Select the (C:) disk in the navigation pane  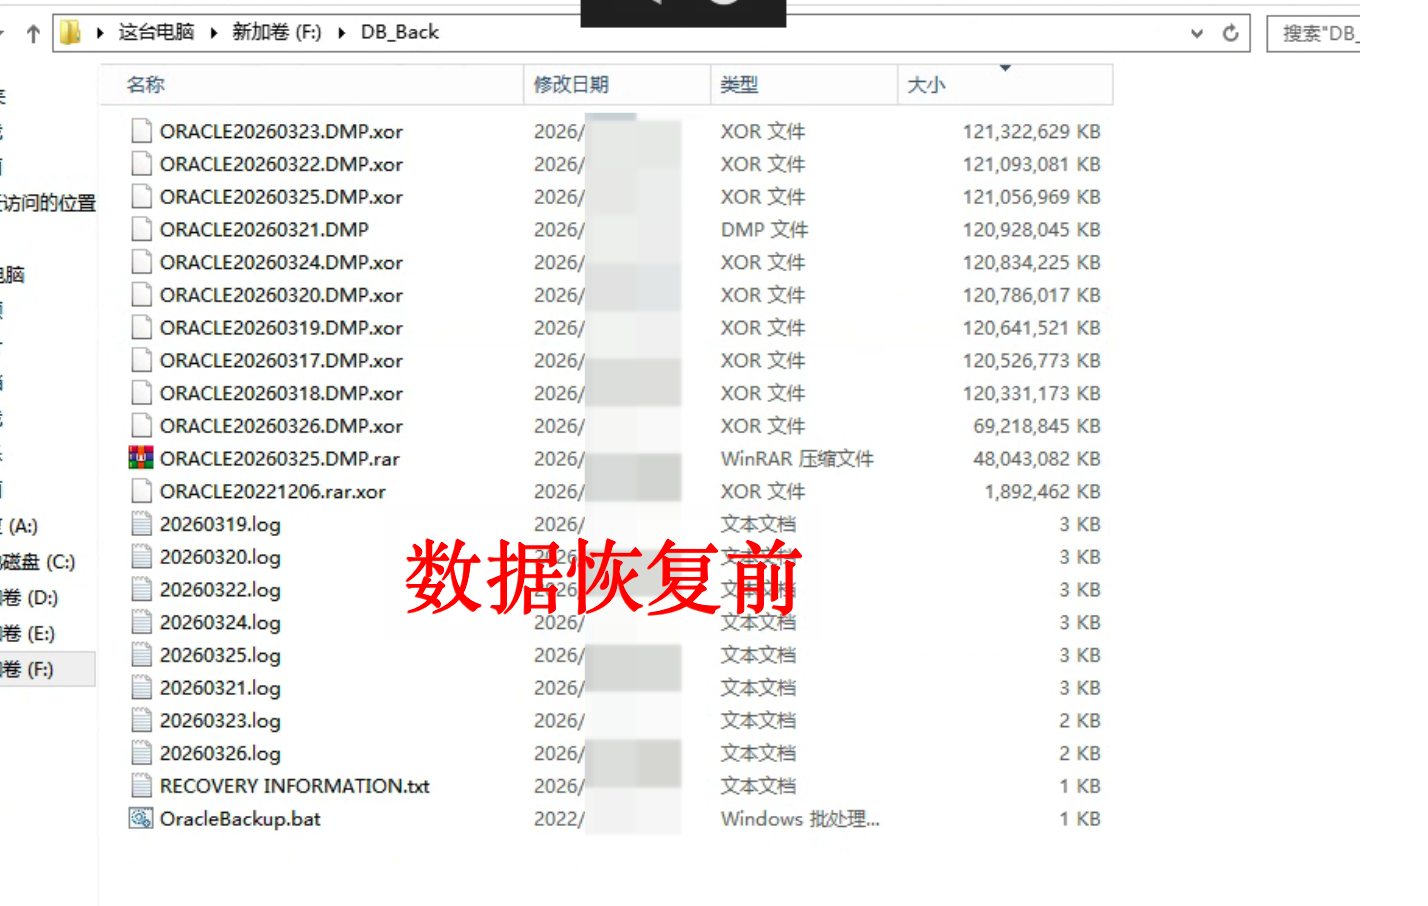click(40, 561)
